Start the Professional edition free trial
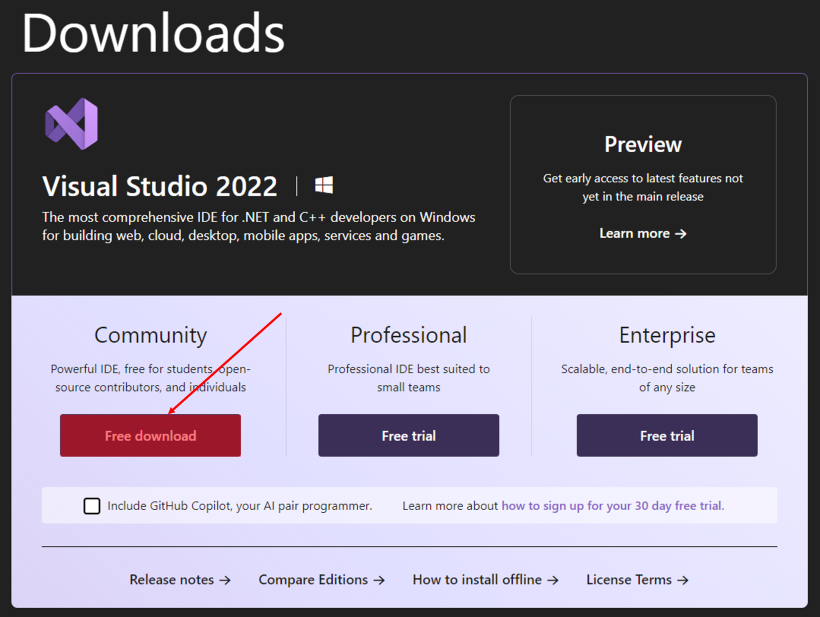 (408, 436)
